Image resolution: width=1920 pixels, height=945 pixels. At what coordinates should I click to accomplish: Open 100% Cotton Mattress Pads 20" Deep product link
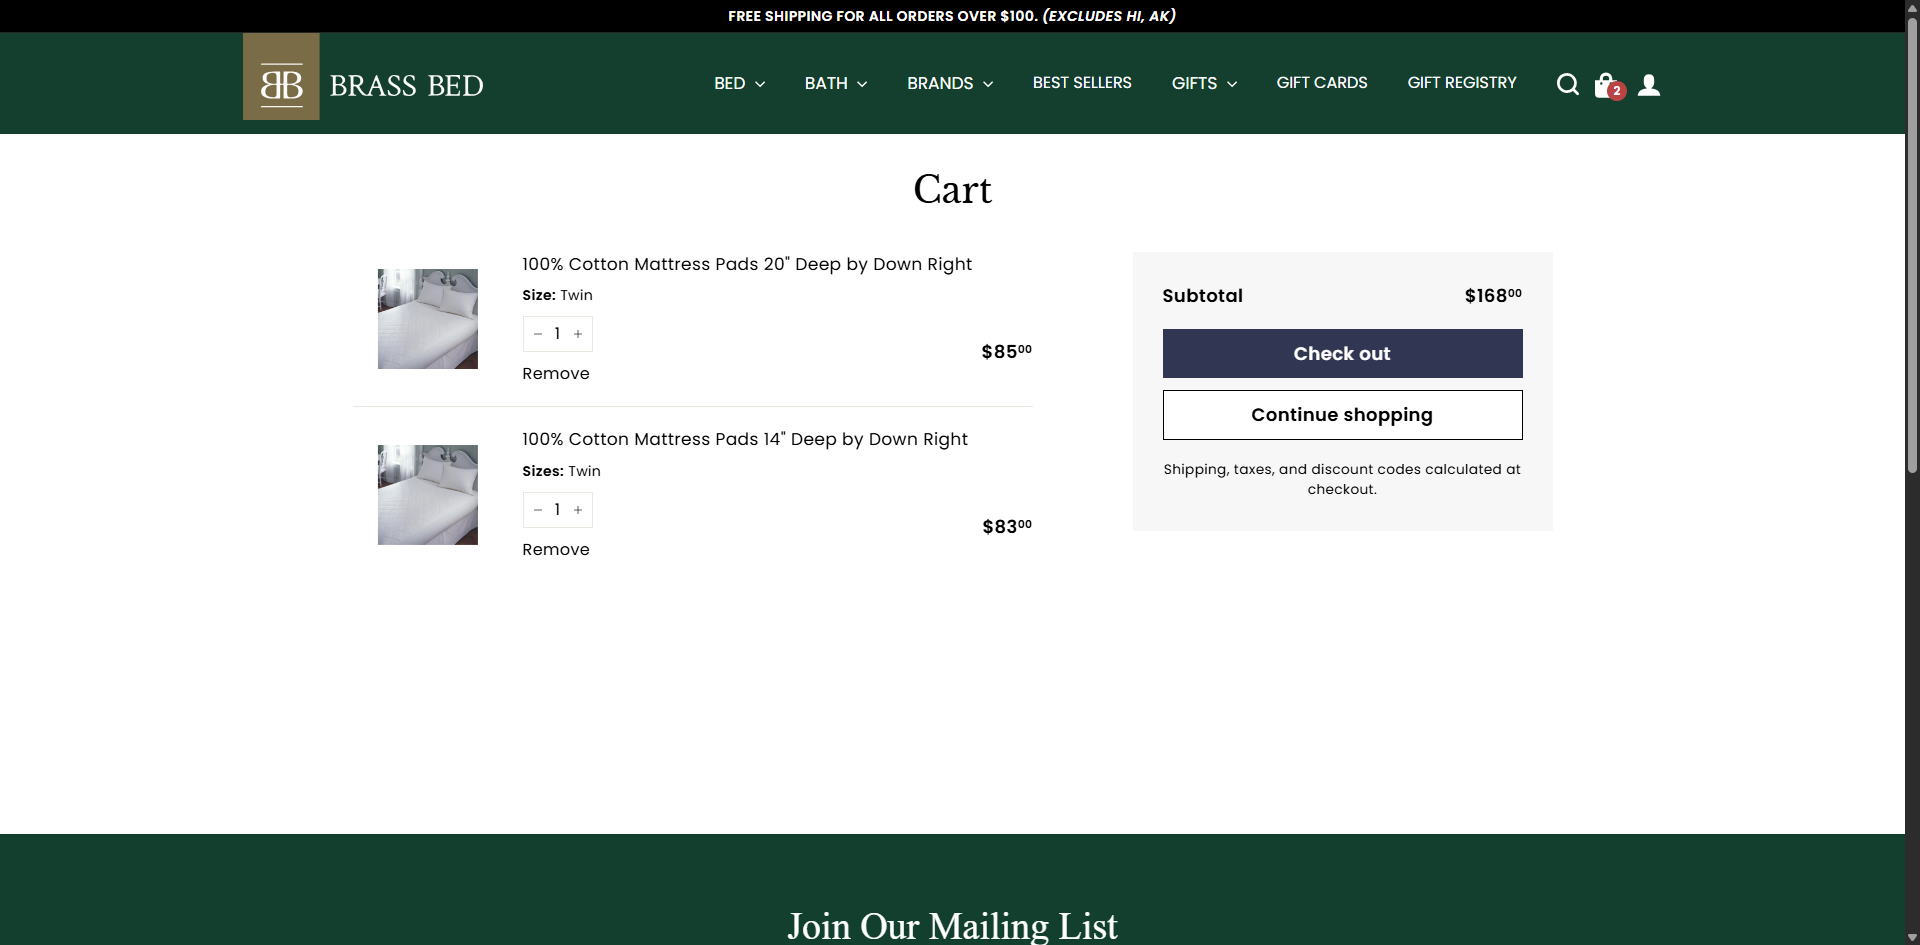click(747, 264)
